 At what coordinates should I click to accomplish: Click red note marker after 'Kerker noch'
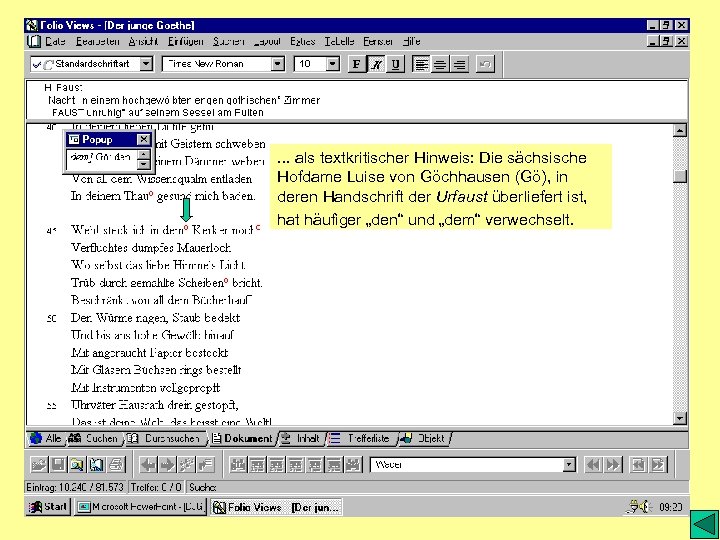click(x=258, y=227)
